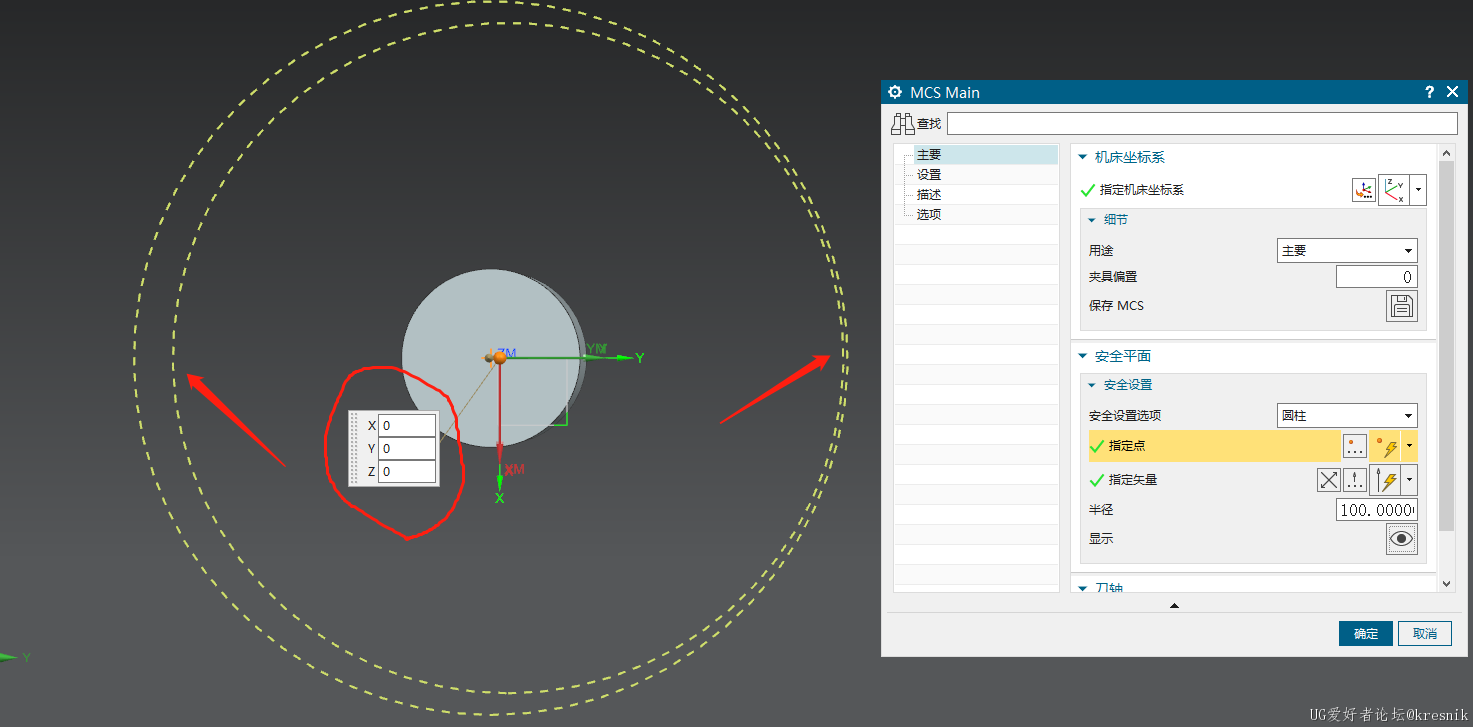Click in the find search field
The height and width of the screenshot is (727, 1473).
[x=1202, y=123]
